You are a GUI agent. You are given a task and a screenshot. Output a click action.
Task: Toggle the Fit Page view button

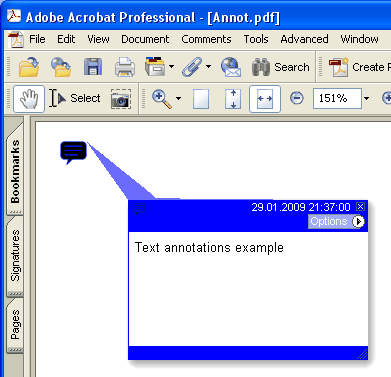tap(233, 99)
